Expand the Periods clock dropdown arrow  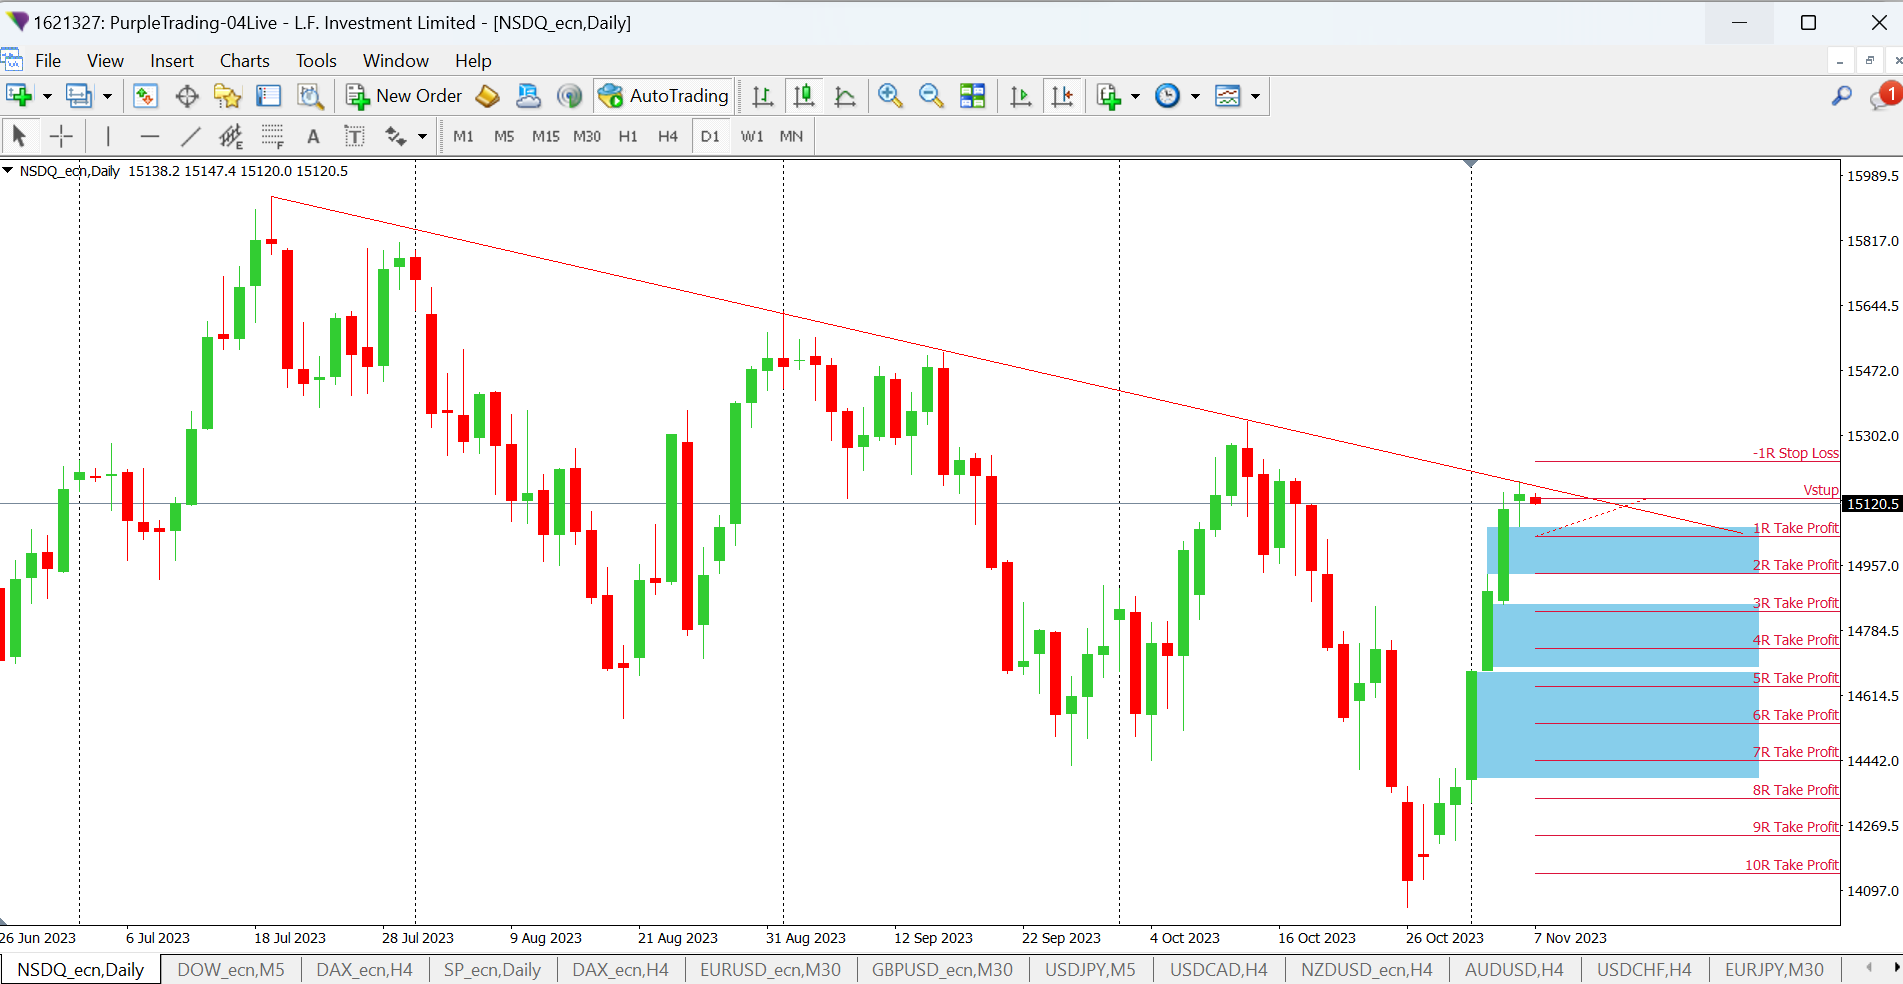(x=1195, y=96)
